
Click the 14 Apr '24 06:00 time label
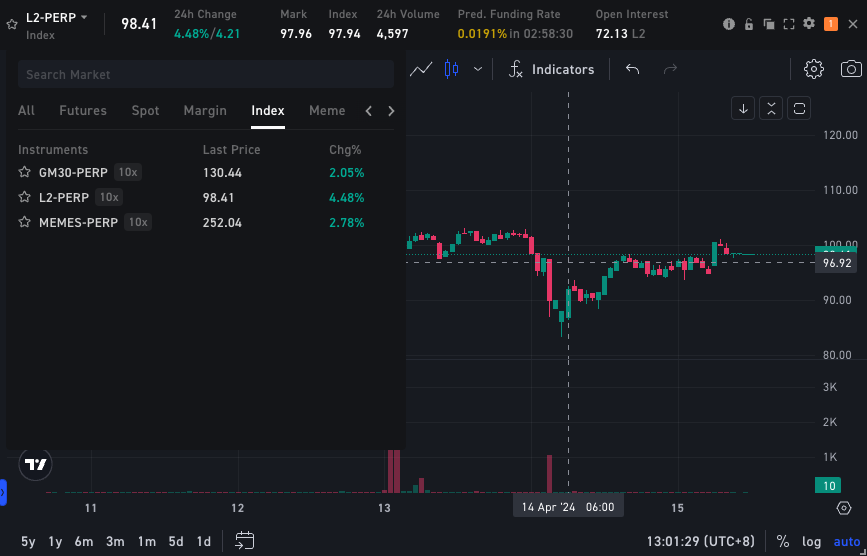[x=568, y=507]
